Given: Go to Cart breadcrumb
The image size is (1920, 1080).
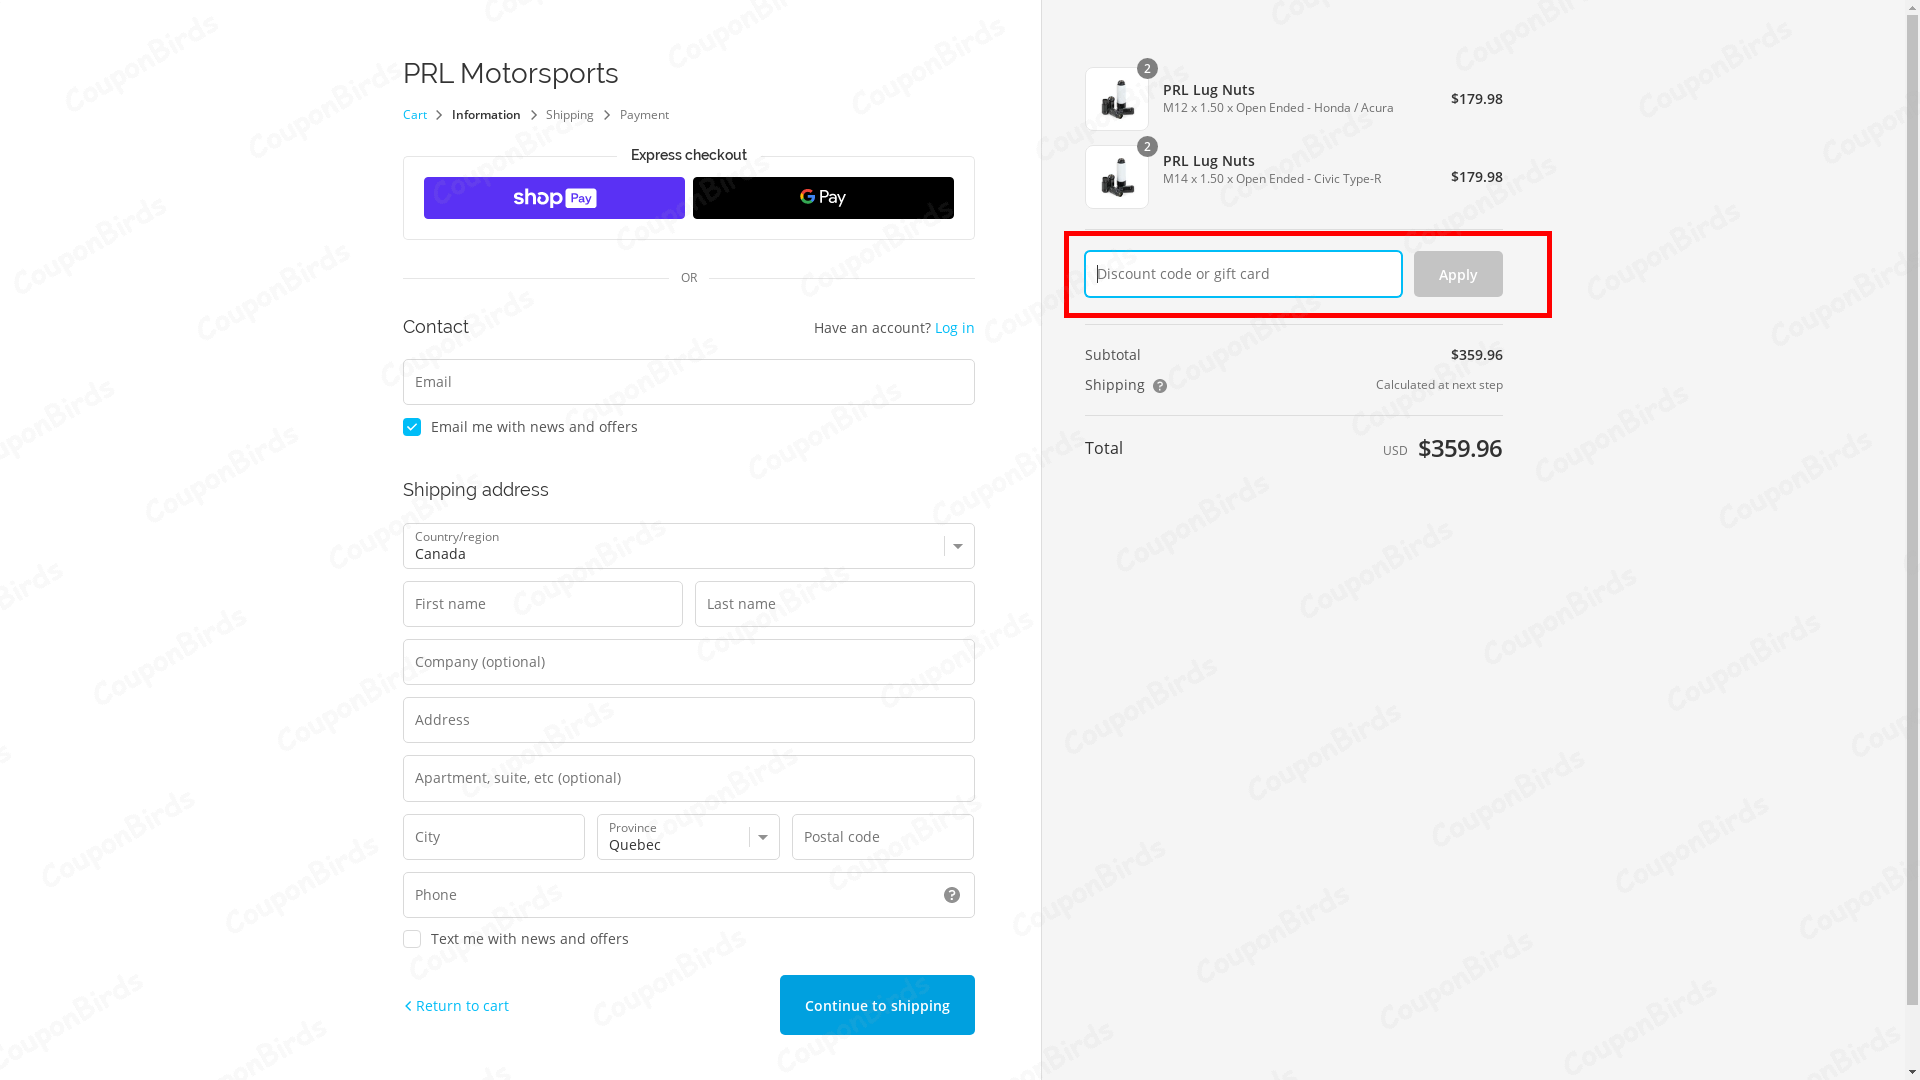Looking at the screenshot, I should point(414,115).
